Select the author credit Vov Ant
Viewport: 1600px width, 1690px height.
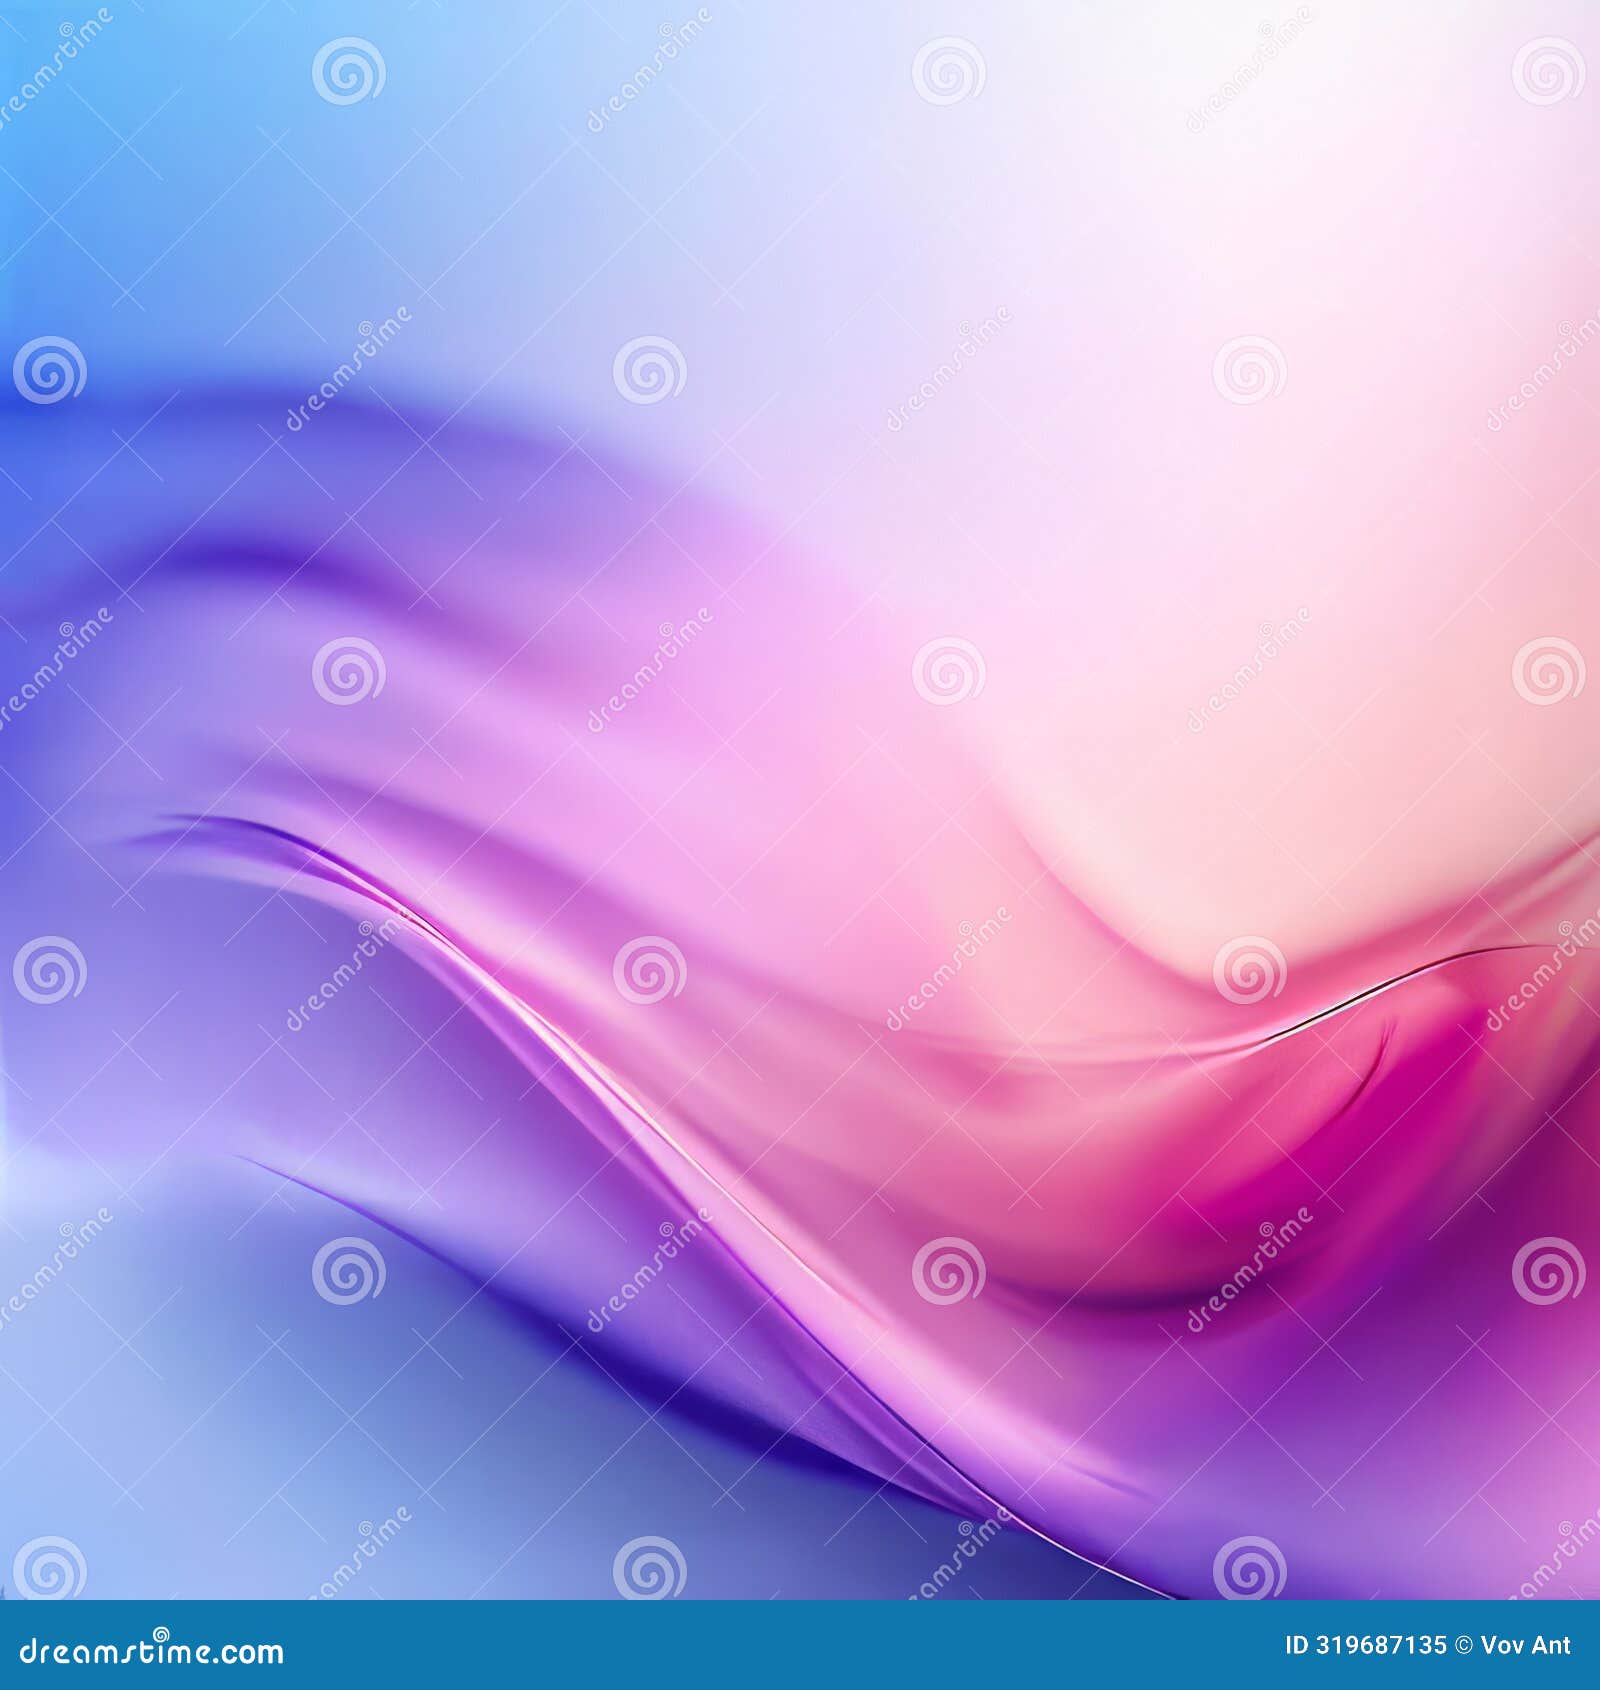tap(1525, 1645)
